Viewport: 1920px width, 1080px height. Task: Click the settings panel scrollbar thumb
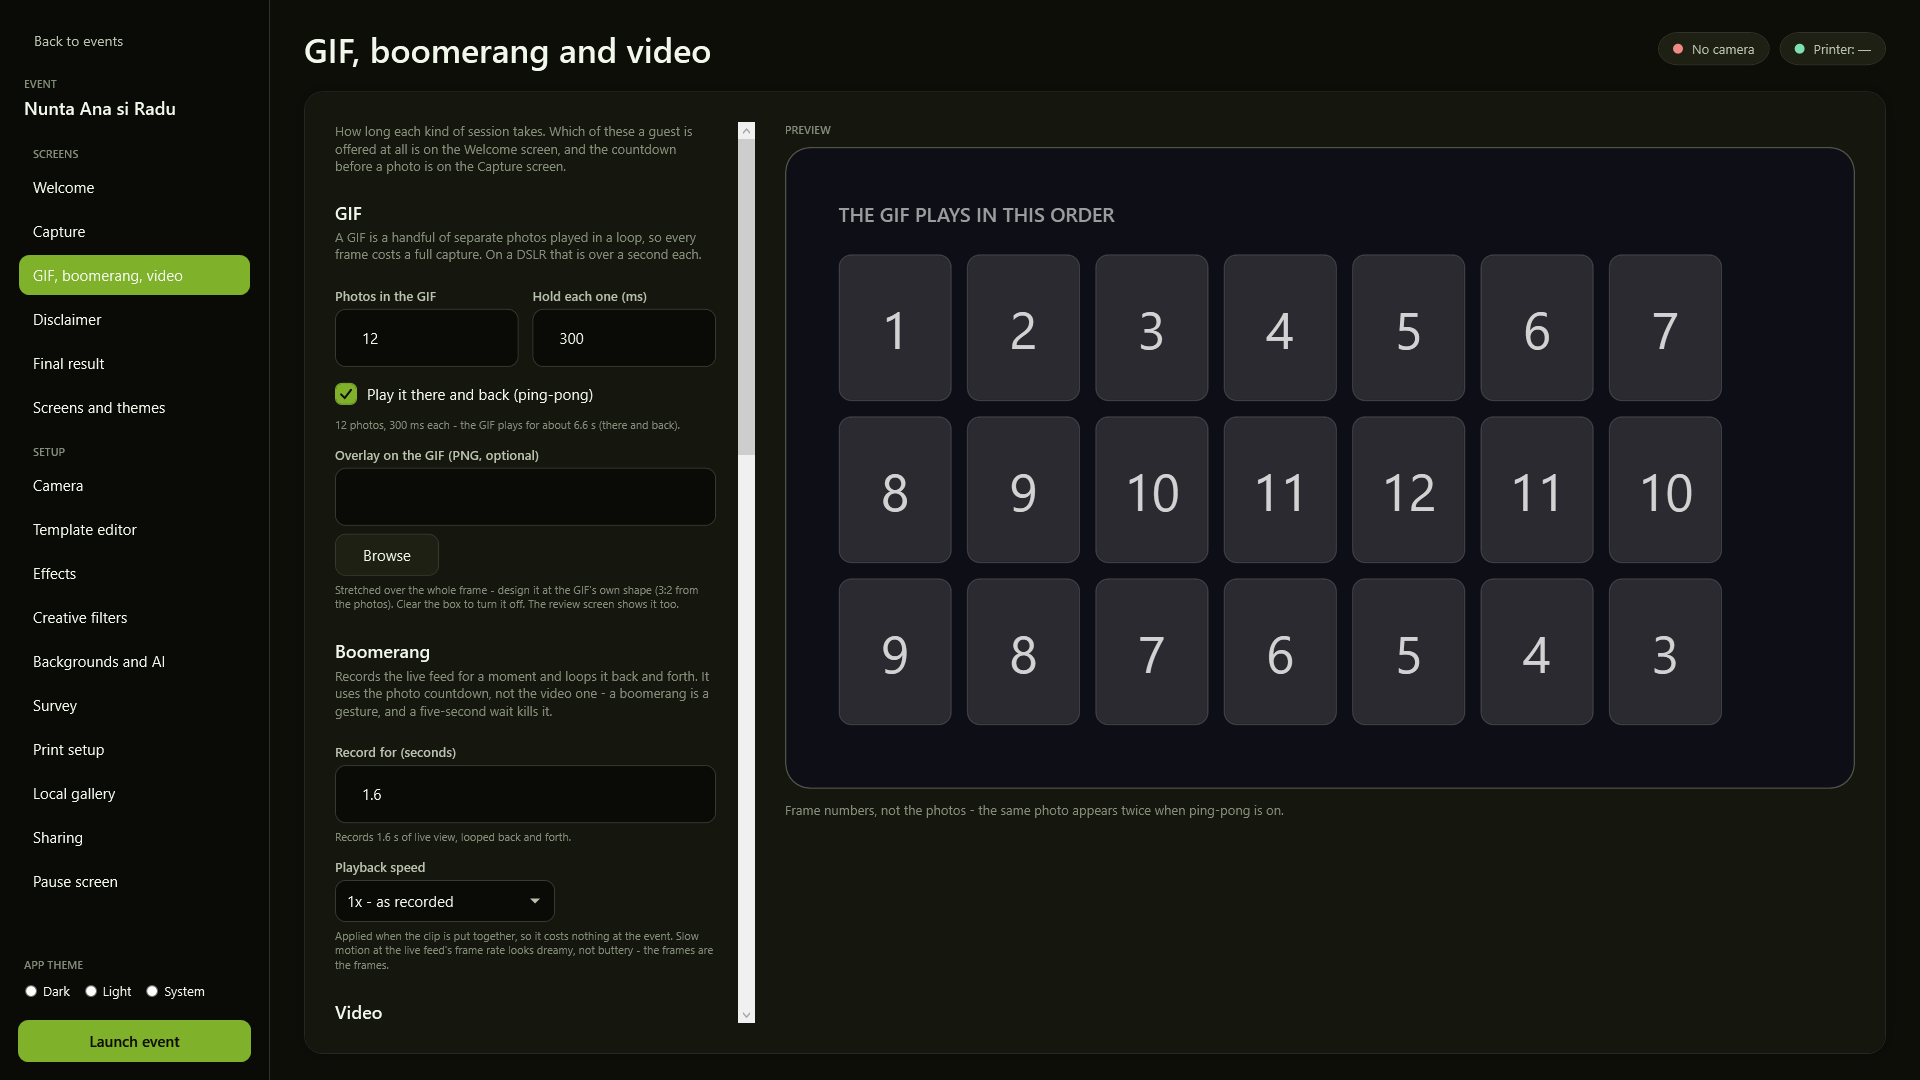746,297
